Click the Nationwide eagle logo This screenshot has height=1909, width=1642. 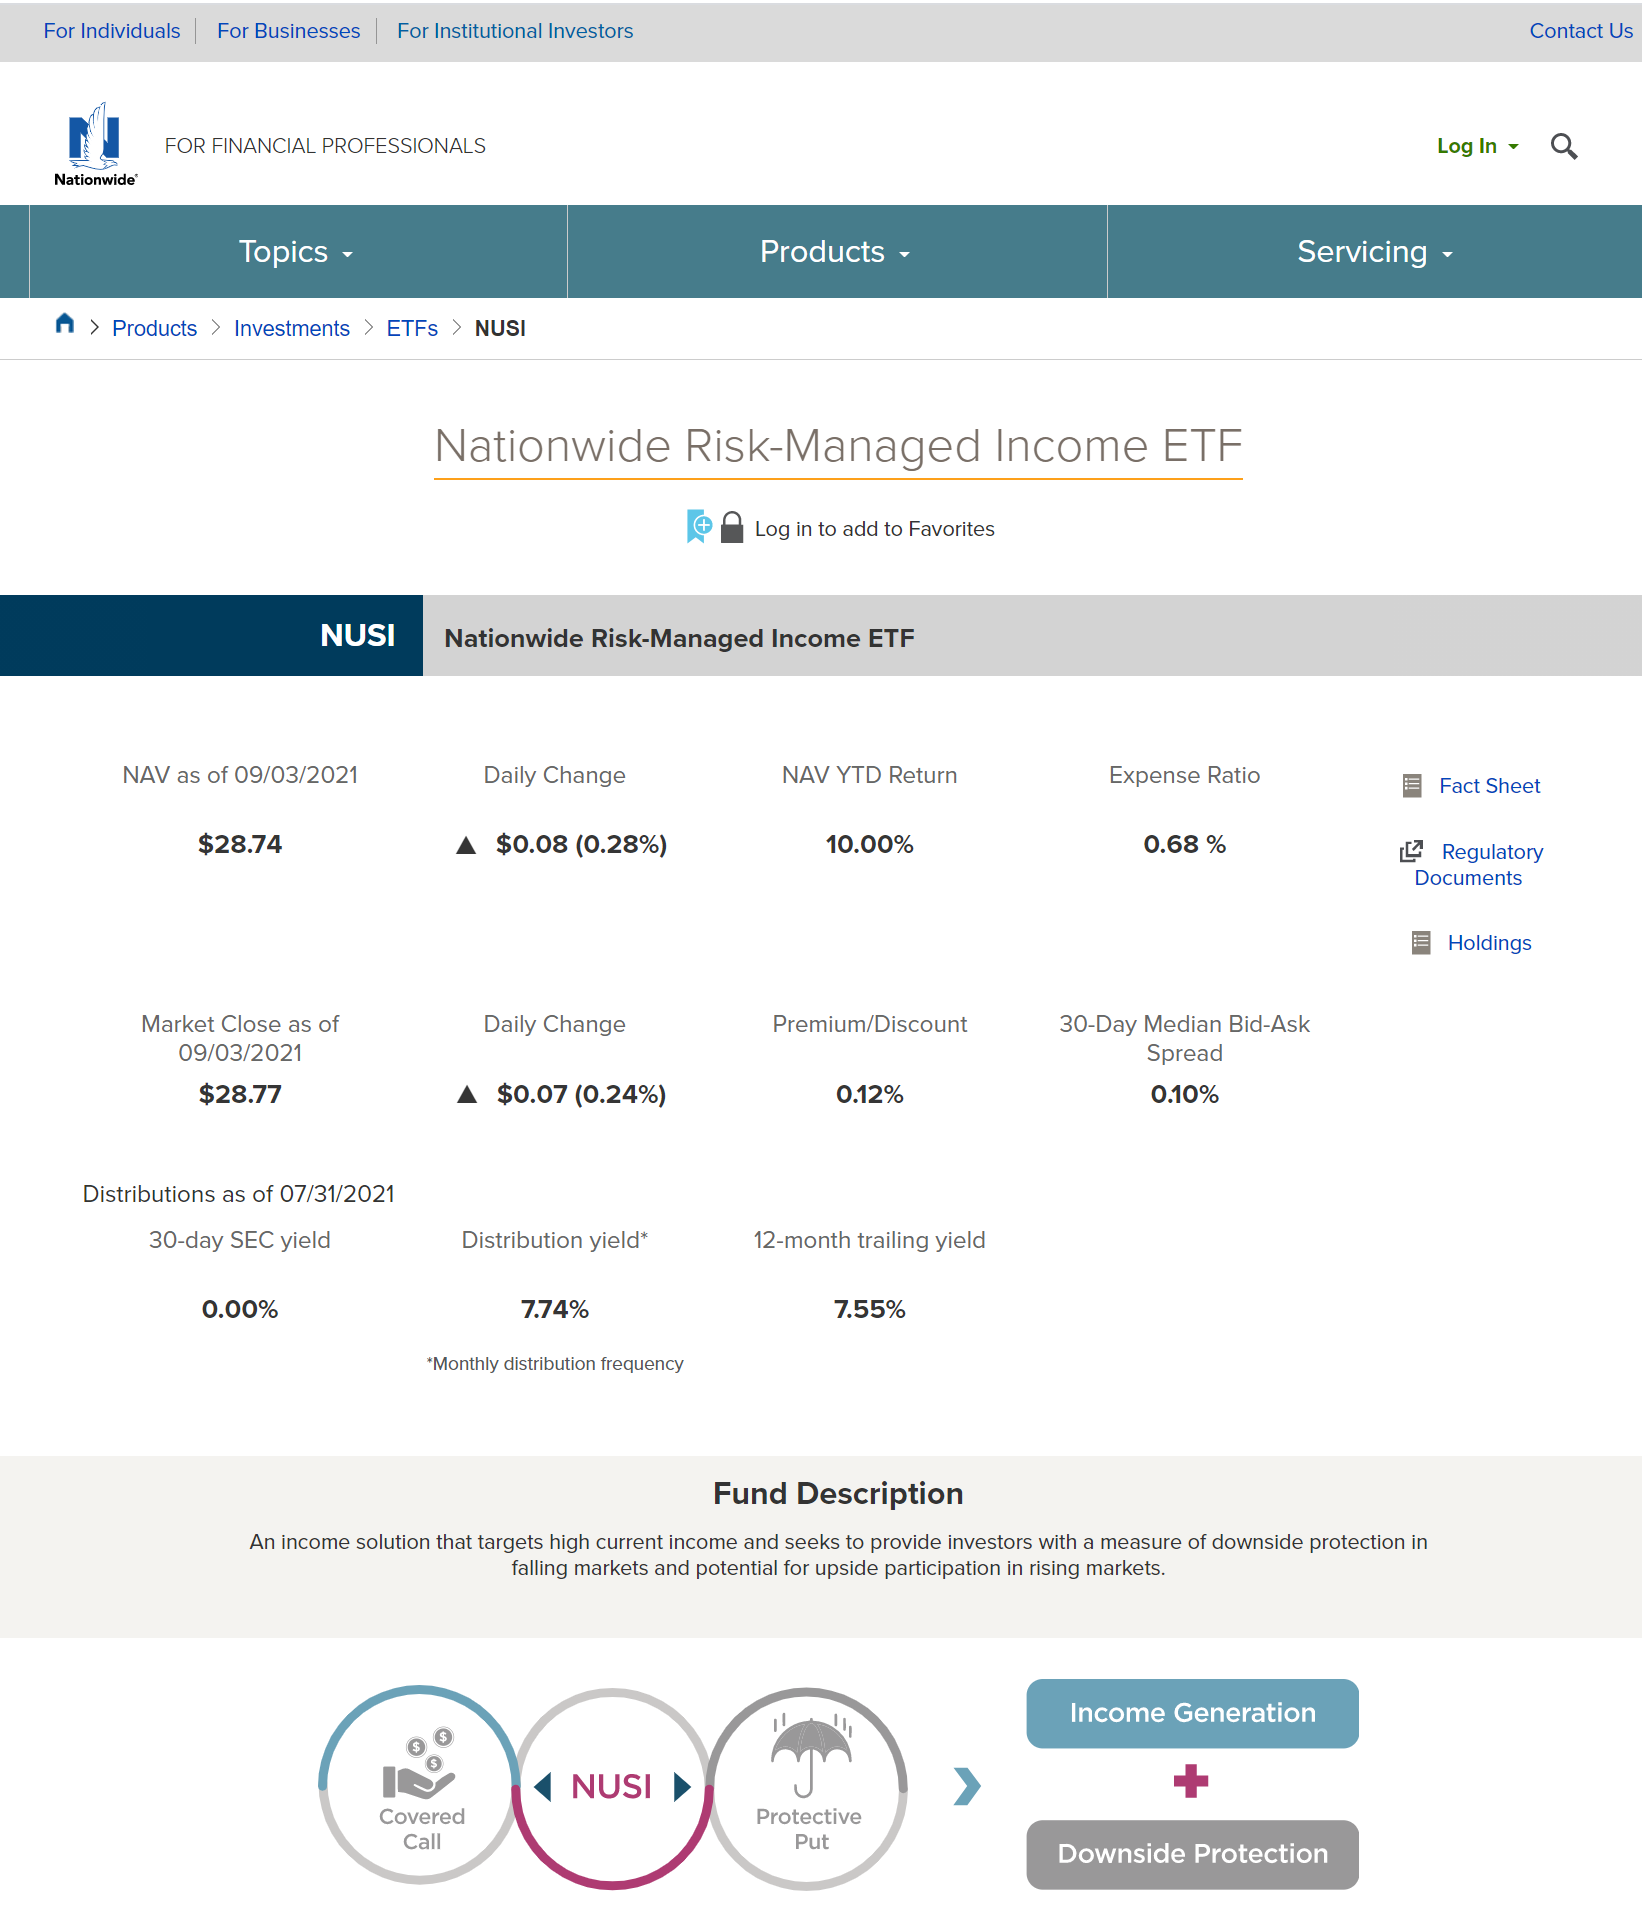click(95, 144)
